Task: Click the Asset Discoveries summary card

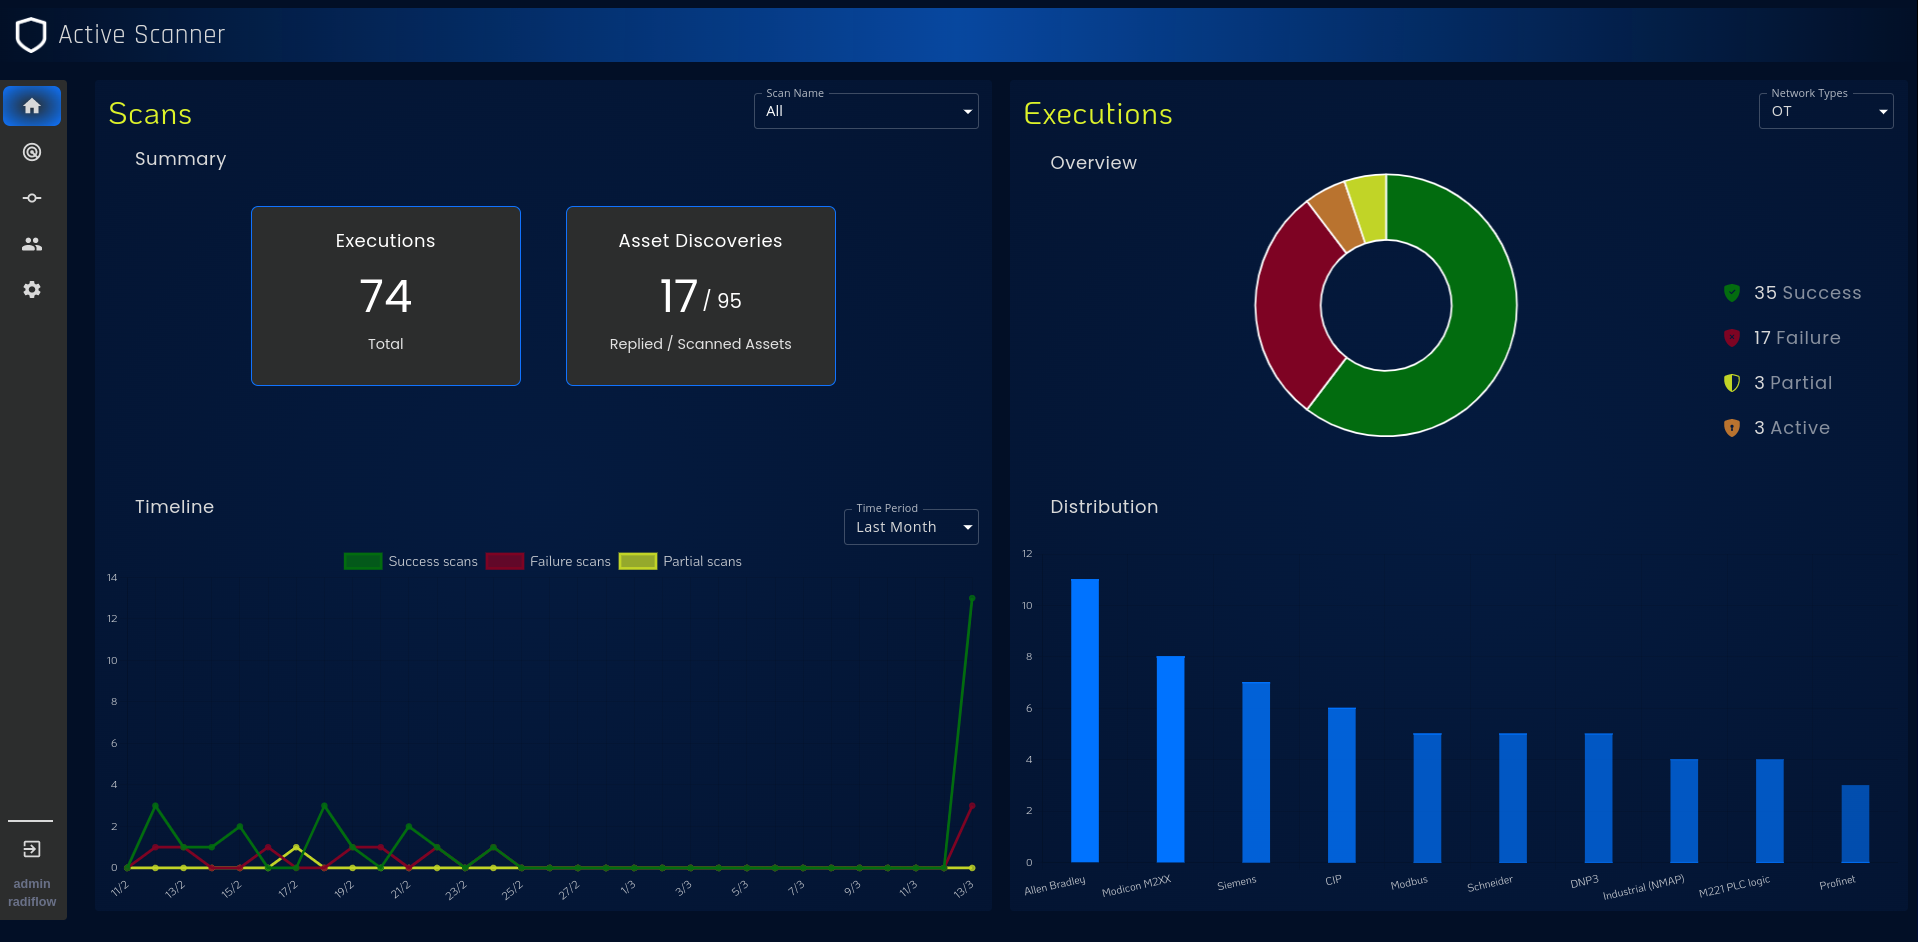Action: pyautogui.click(x=700, y=296)
